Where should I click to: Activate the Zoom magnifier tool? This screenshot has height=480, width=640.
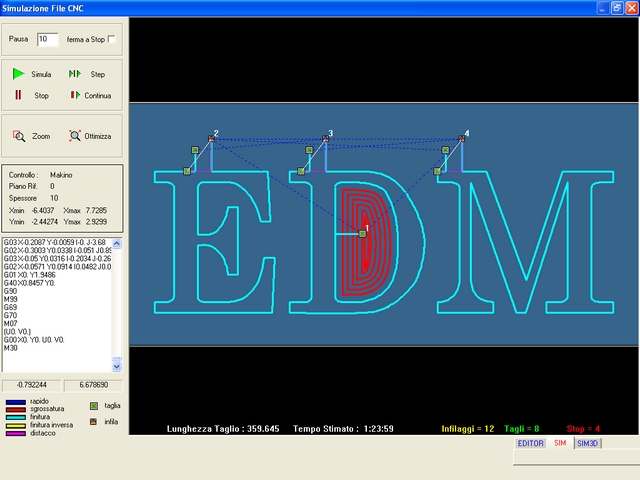click(19, 136)
